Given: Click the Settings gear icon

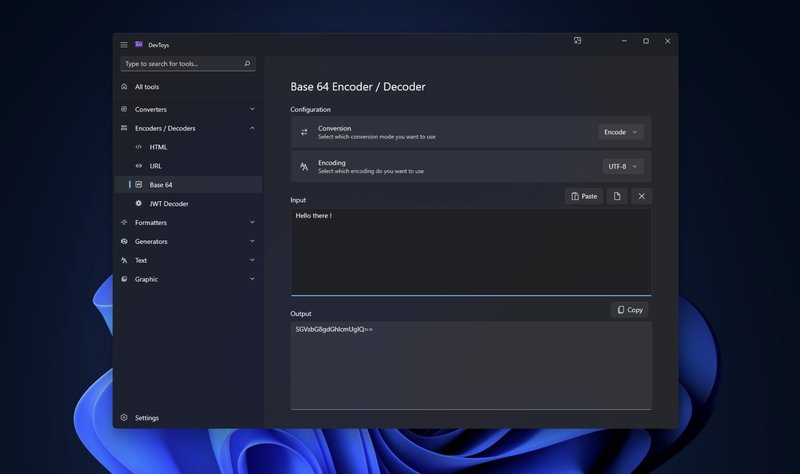Looking at the screenshot, I should click(124, 418).
